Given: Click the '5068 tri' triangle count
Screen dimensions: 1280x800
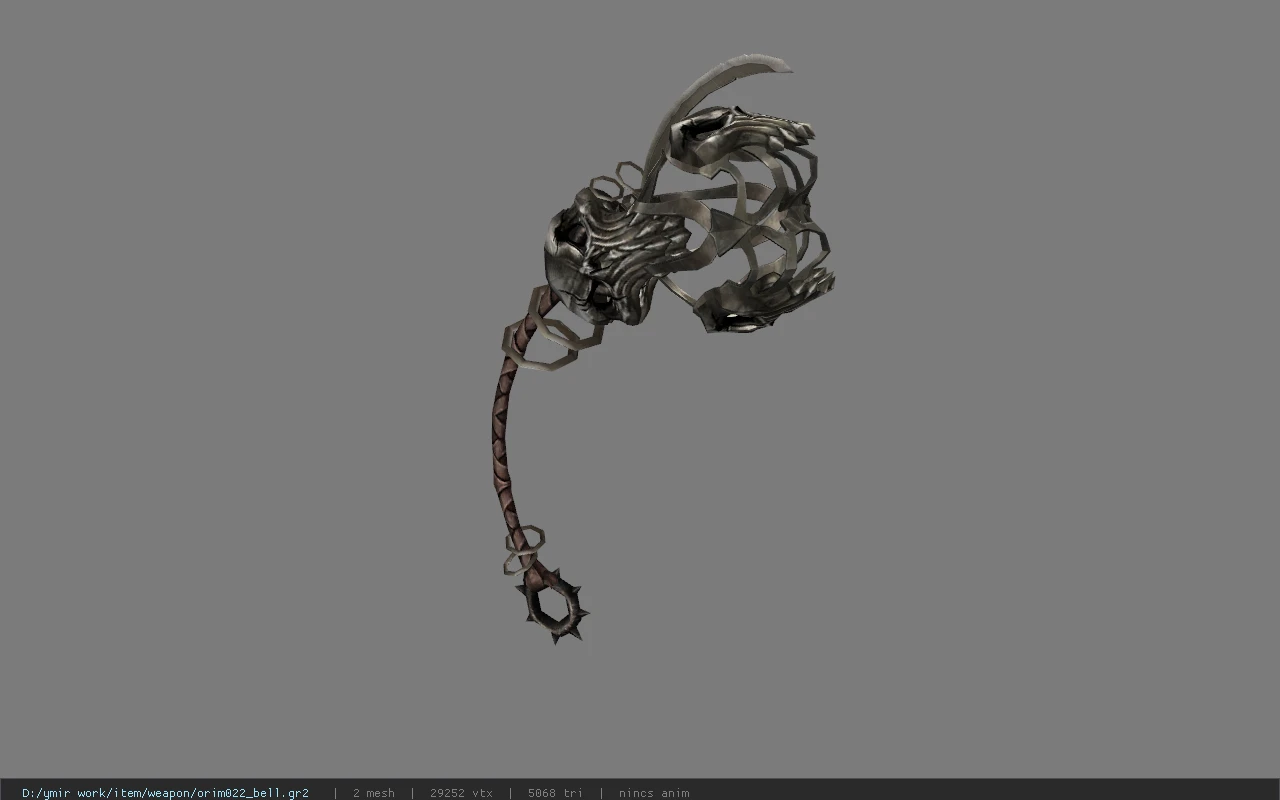Looking at the screenshot, I should point(555,793).
